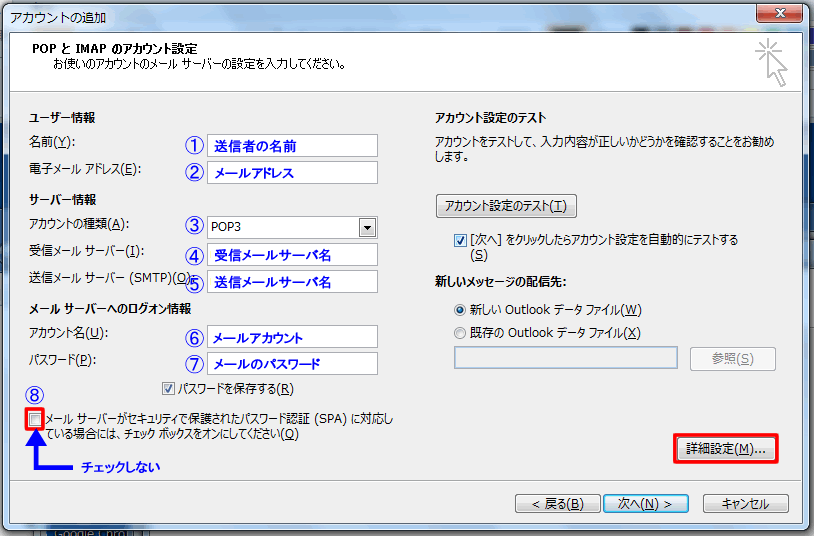
Task: Select 新しい Outlook データ ファイル radio button
Action: point(460,310)
